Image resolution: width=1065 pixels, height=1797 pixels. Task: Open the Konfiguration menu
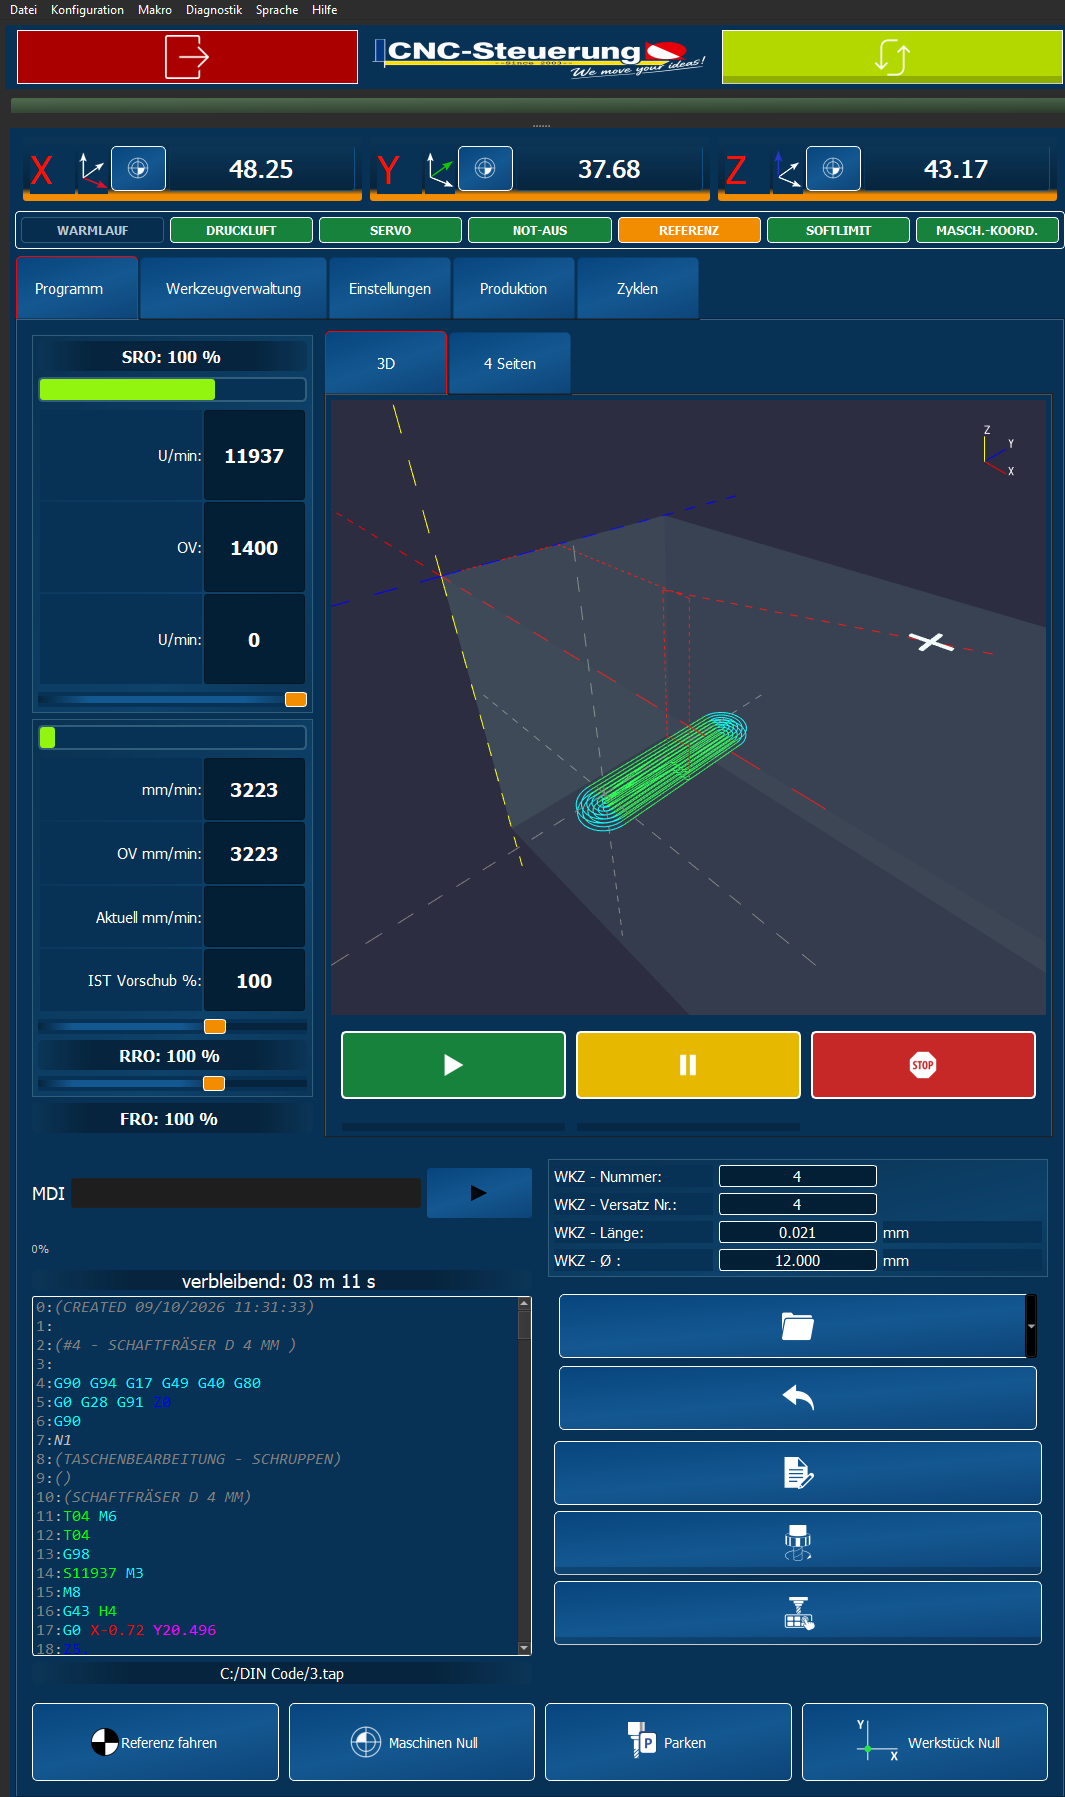[87, 10]
